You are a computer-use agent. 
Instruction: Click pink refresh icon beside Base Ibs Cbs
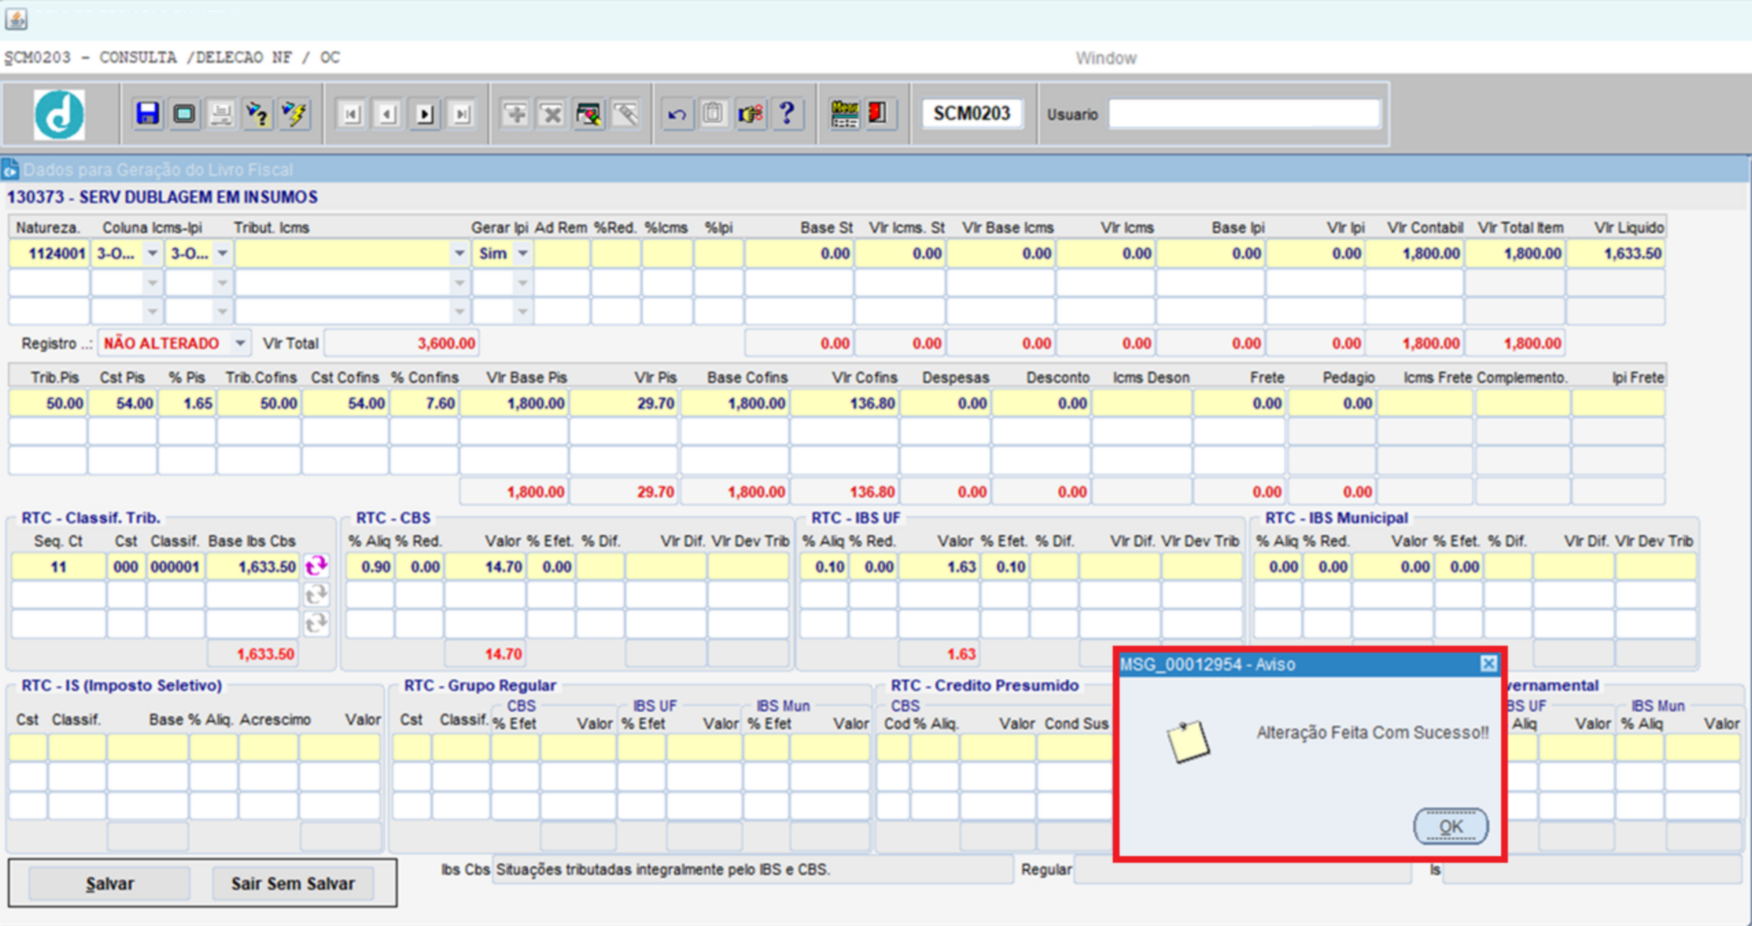click(317, 567)
